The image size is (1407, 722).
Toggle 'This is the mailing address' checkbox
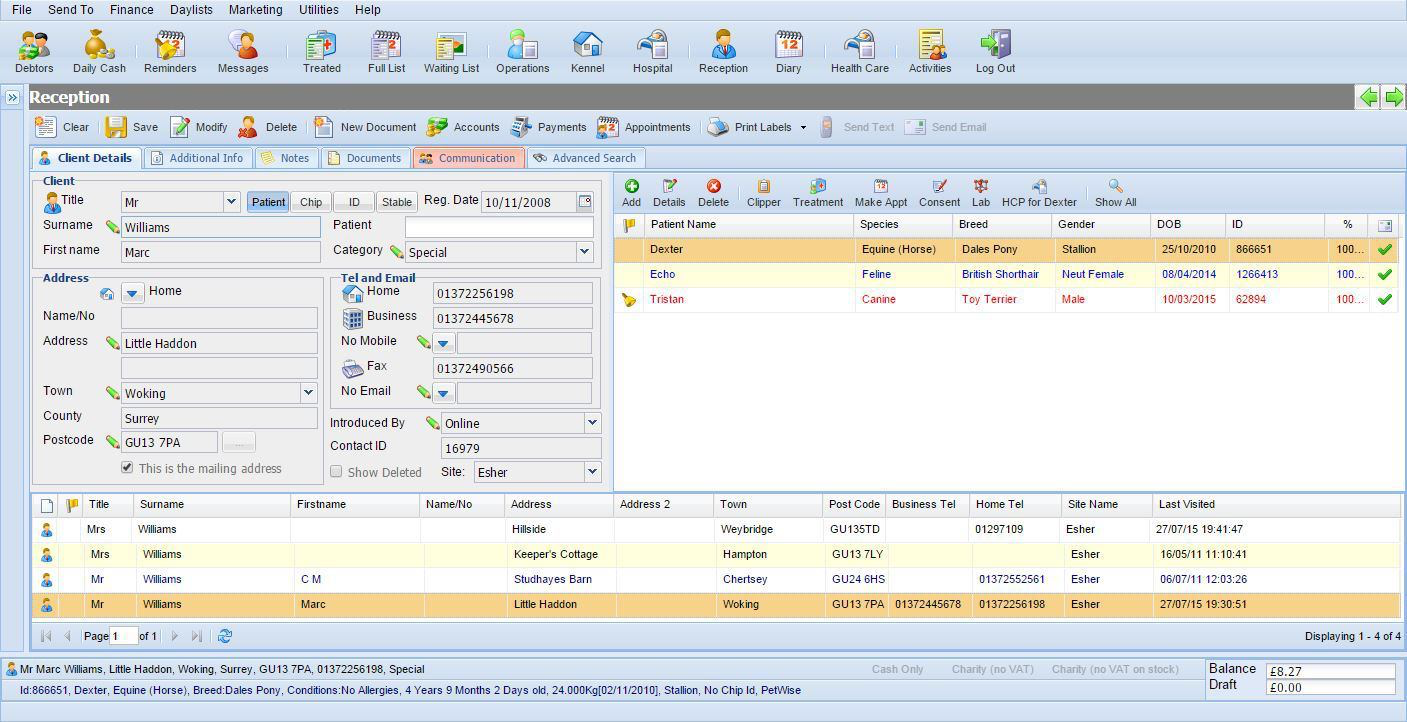click(127, 468)
